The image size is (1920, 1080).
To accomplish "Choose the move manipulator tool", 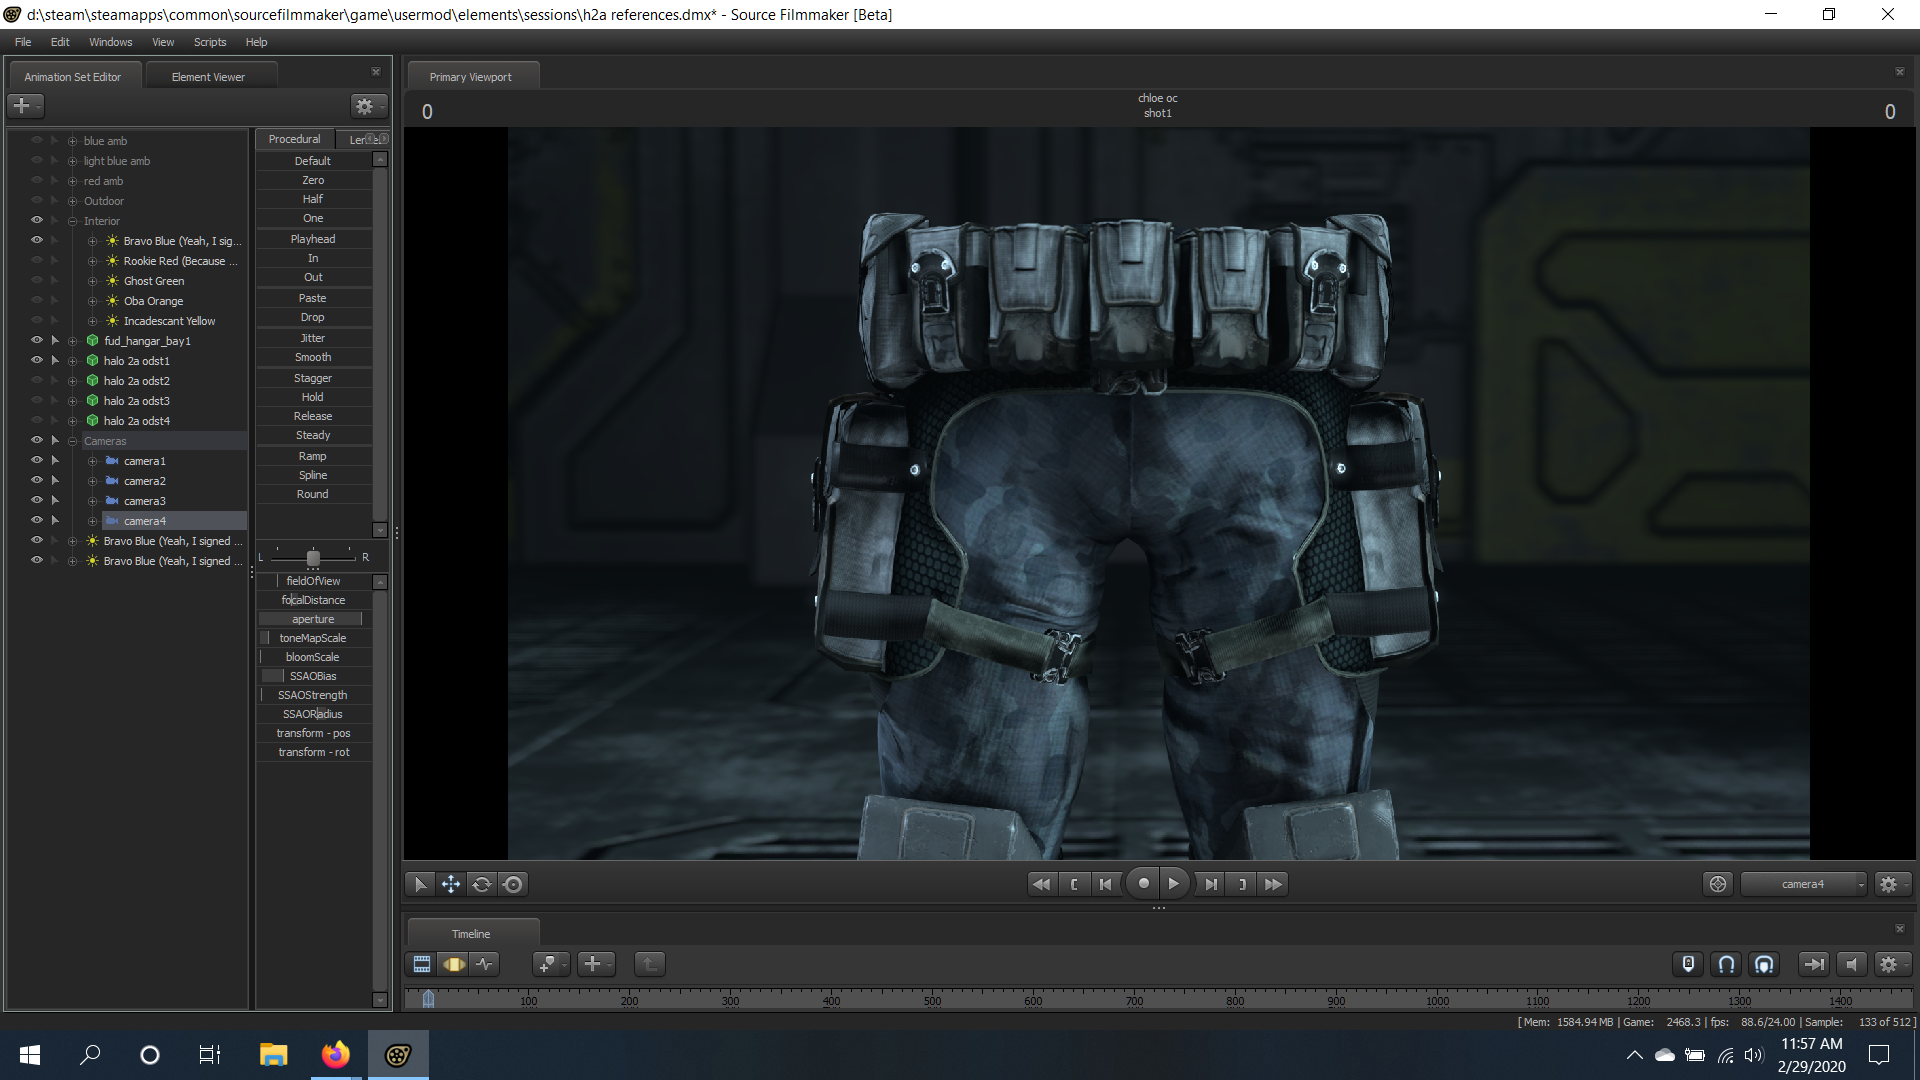I will coord(451,884).
